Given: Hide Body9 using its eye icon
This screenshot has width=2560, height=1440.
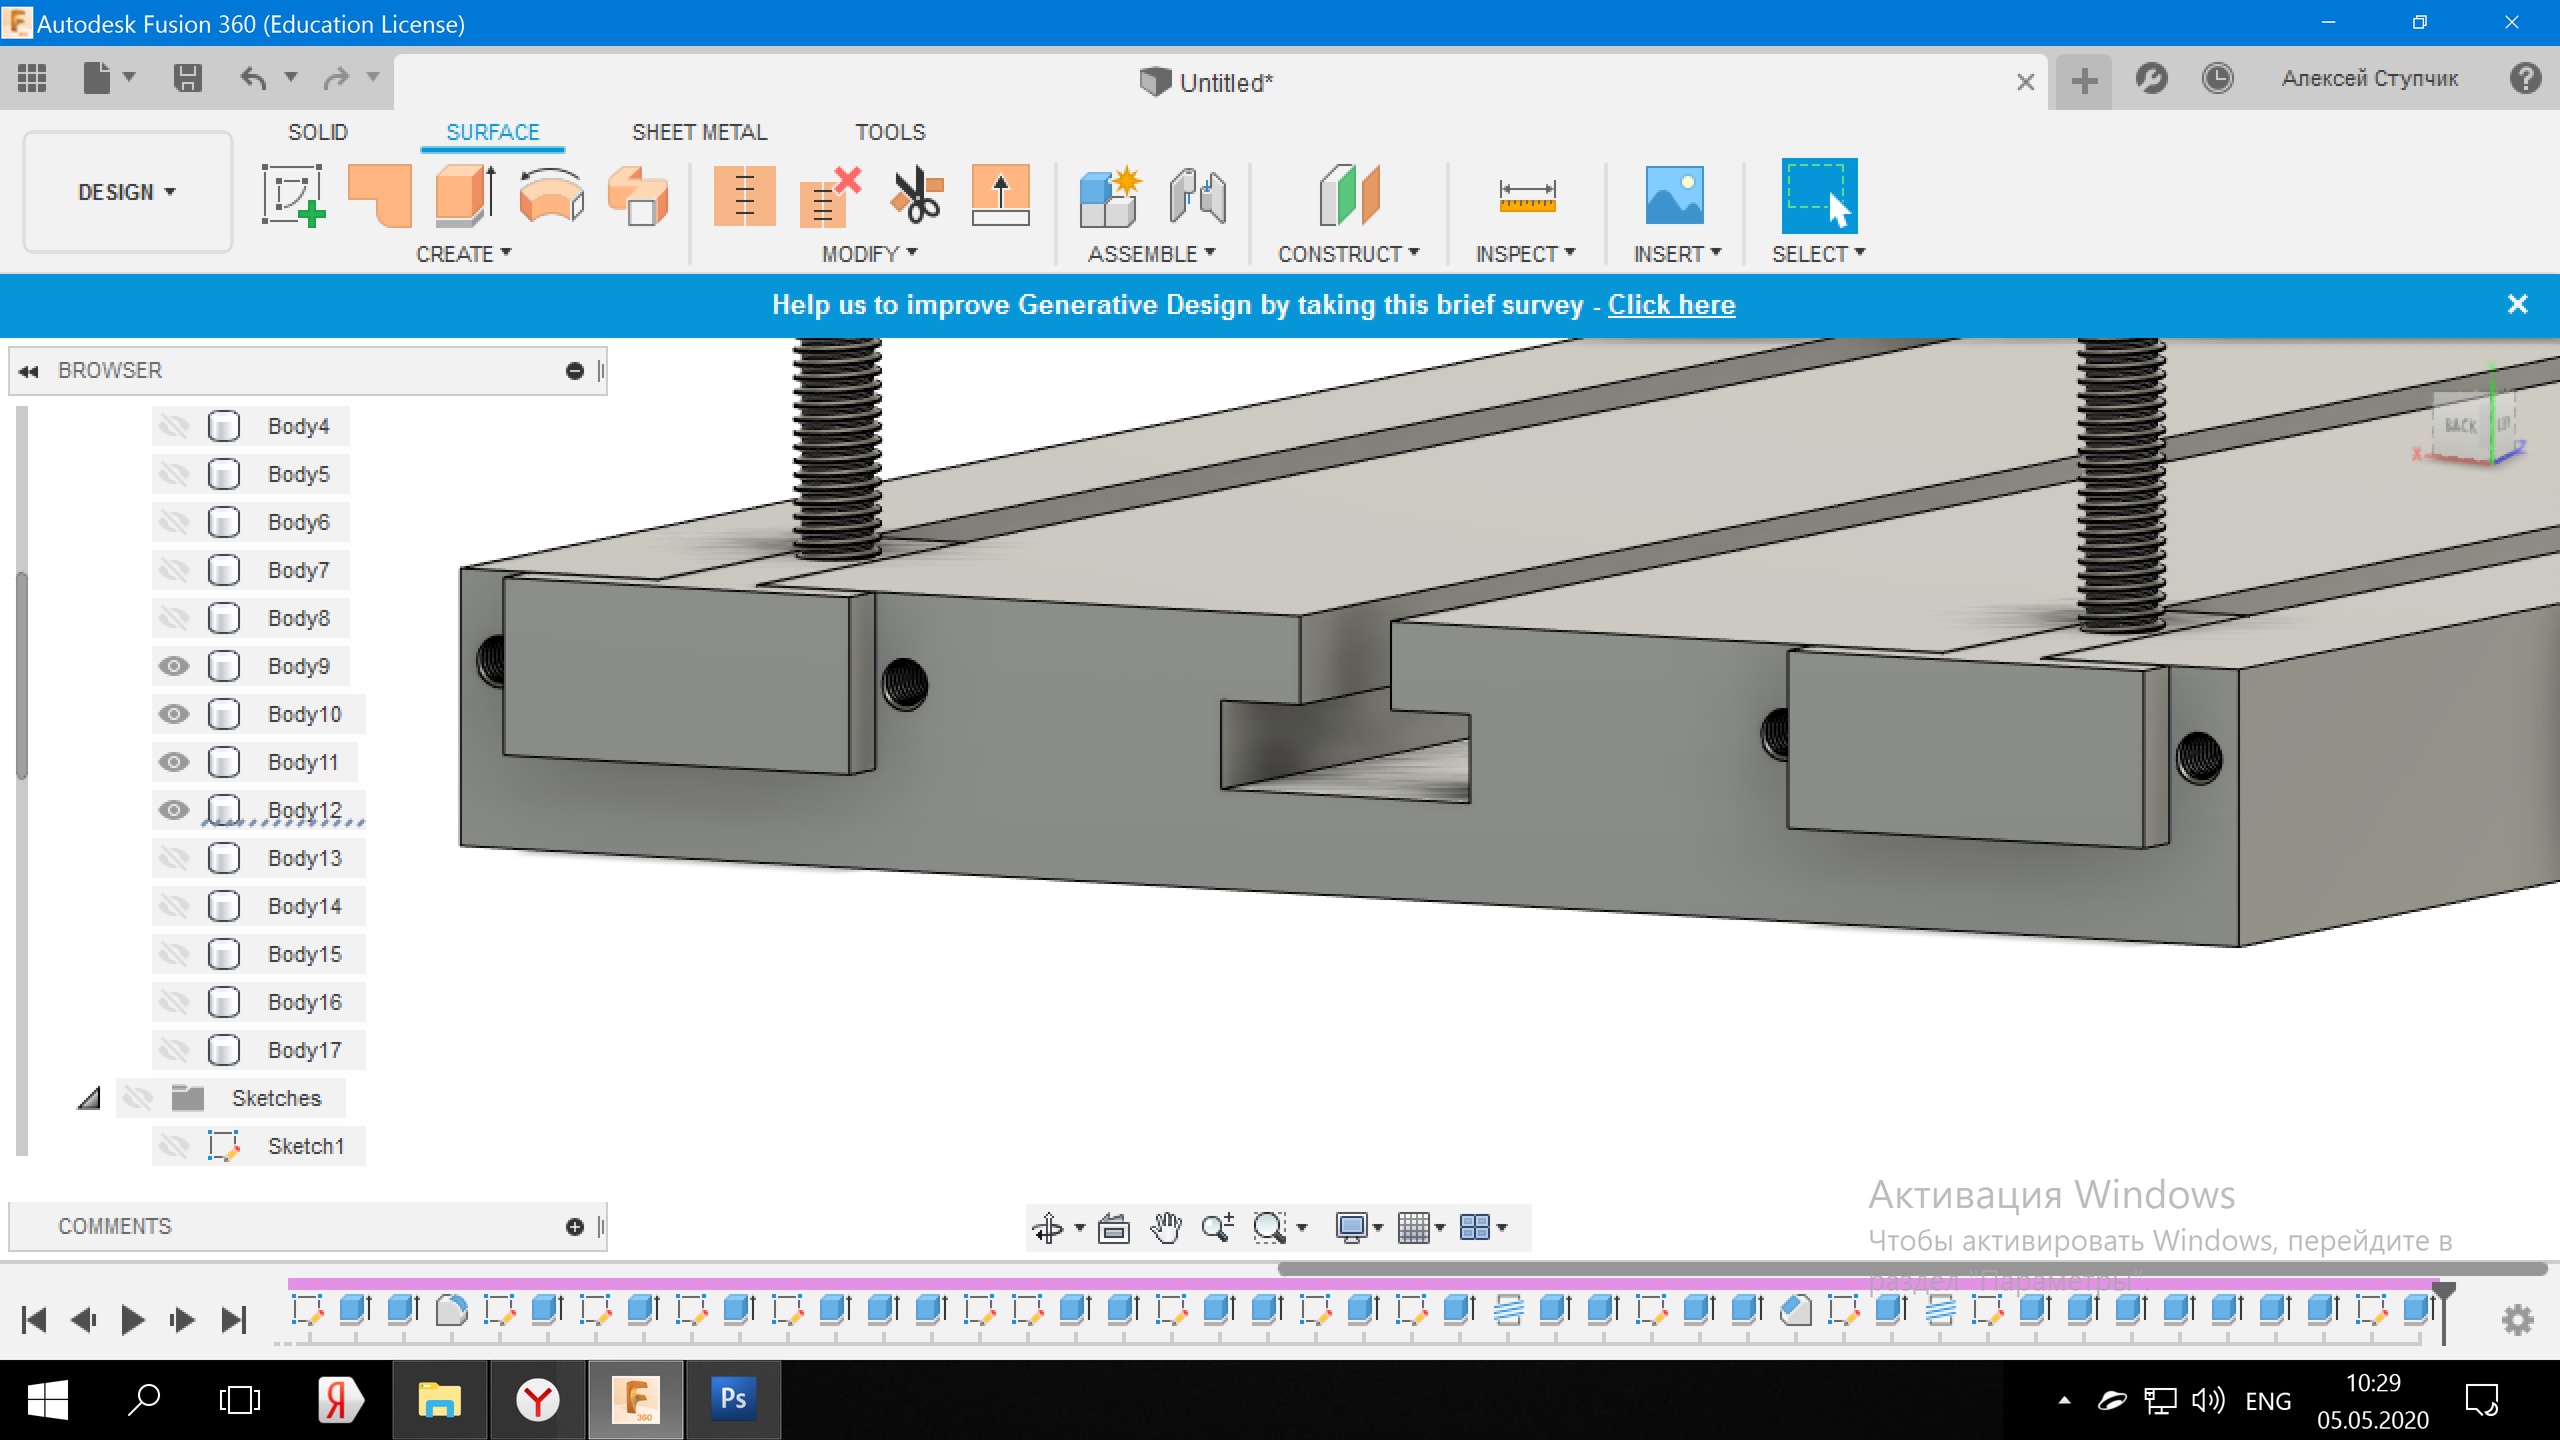Looking at the screenshot, I should point(174,666).
